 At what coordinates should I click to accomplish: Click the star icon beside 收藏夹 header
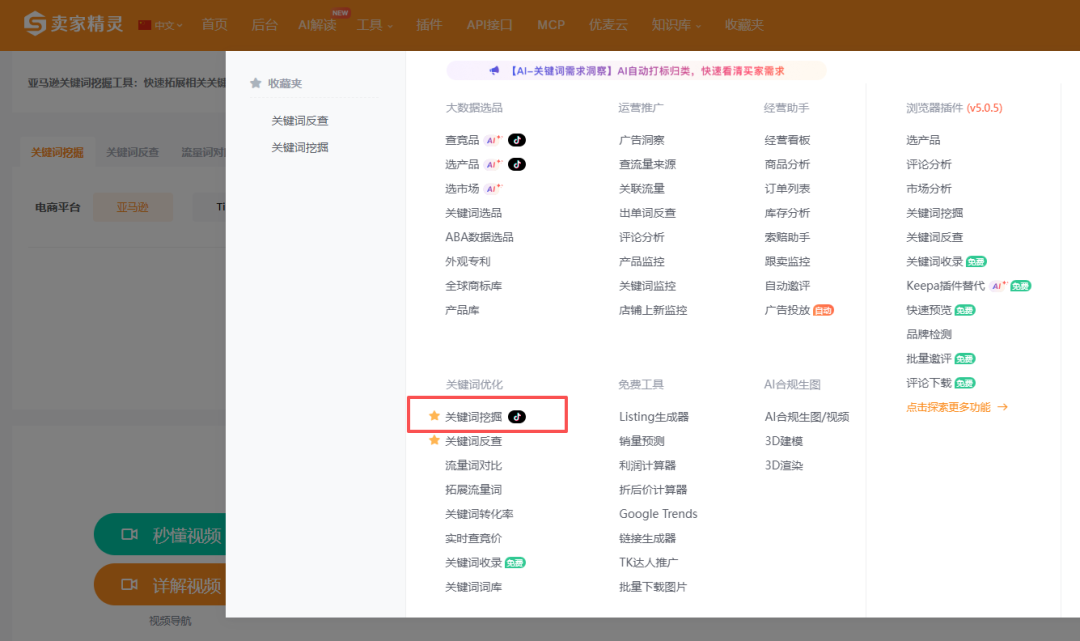256,83
